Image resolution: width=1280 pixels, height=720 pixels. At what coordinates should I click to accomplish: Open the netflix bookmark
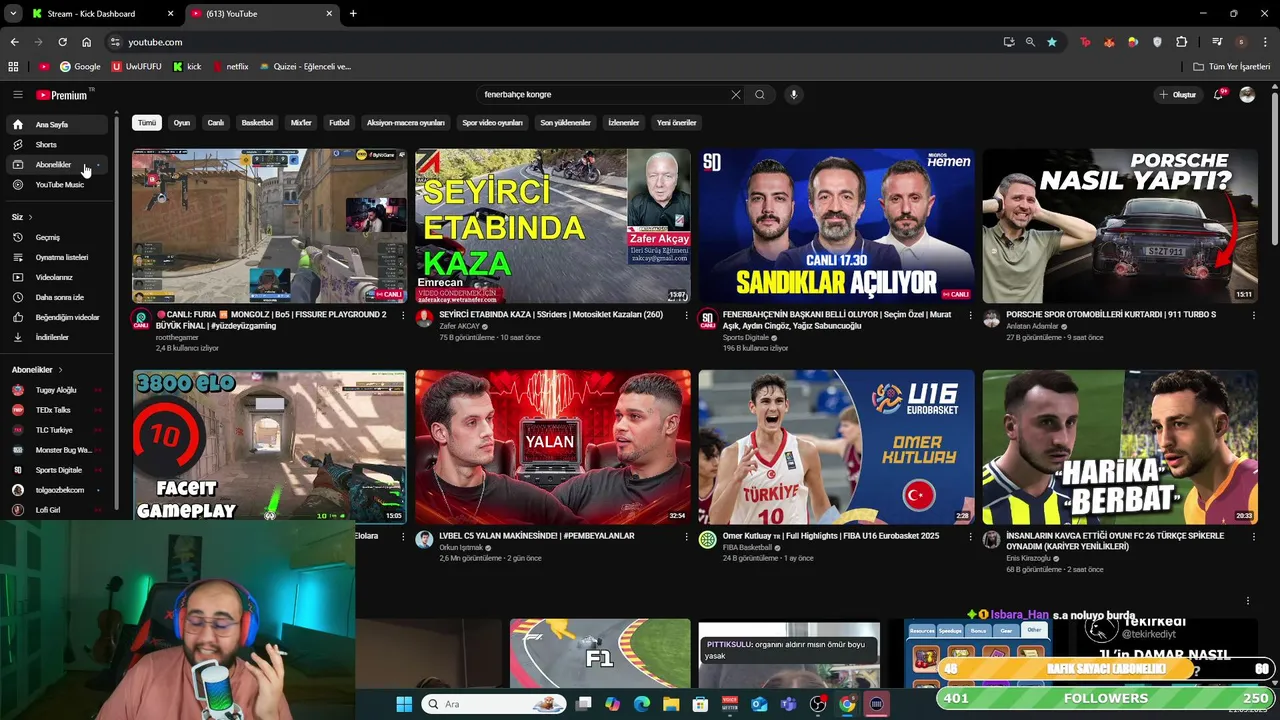pyautogui.click(x=230, y=67)
